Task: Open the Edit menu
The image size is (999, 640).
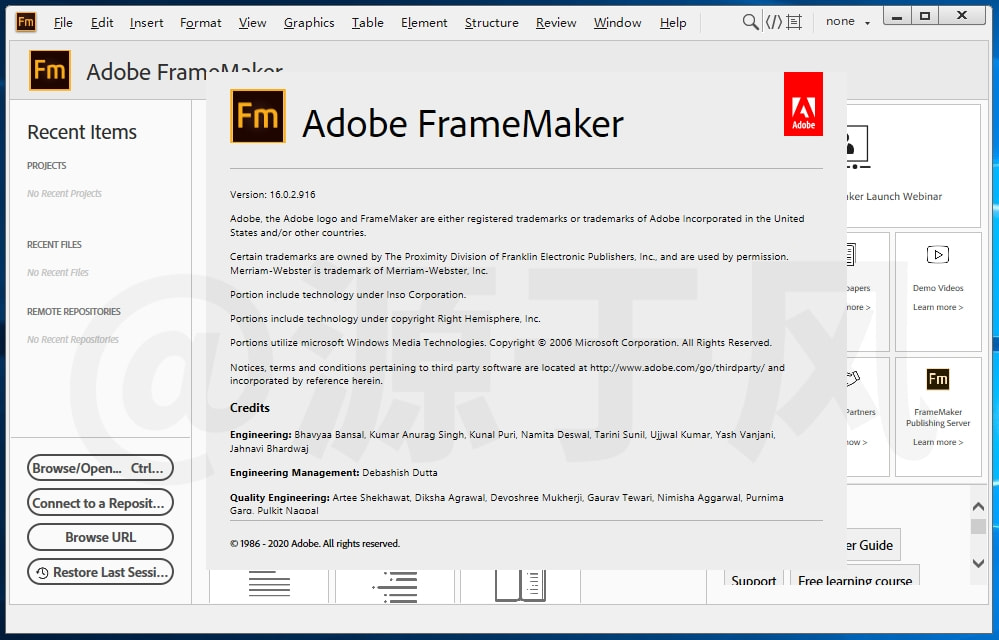Action: tap(102, 23)
